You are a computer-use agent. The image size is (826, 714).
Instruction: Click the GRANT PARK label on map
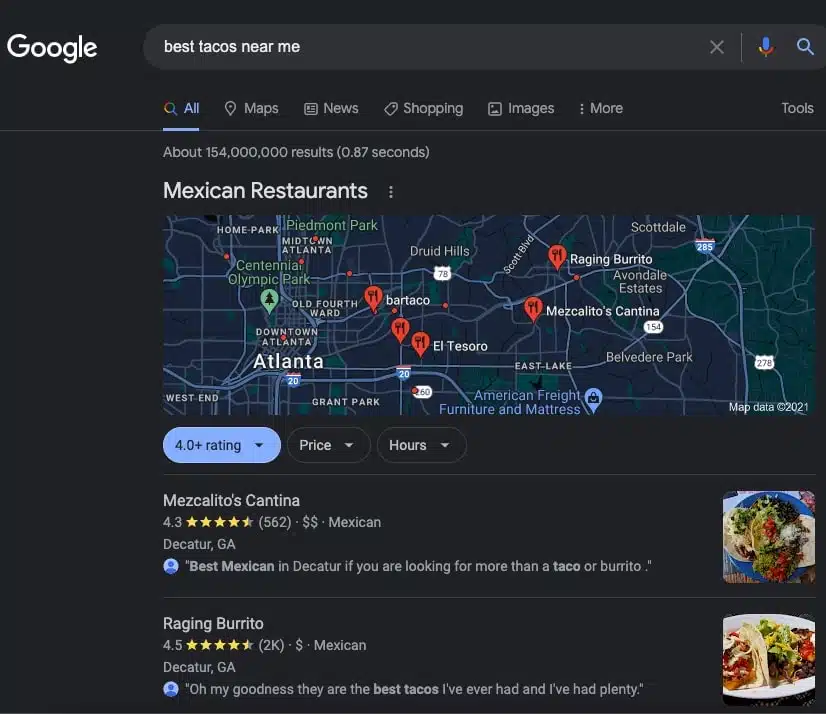click(346, 402)
